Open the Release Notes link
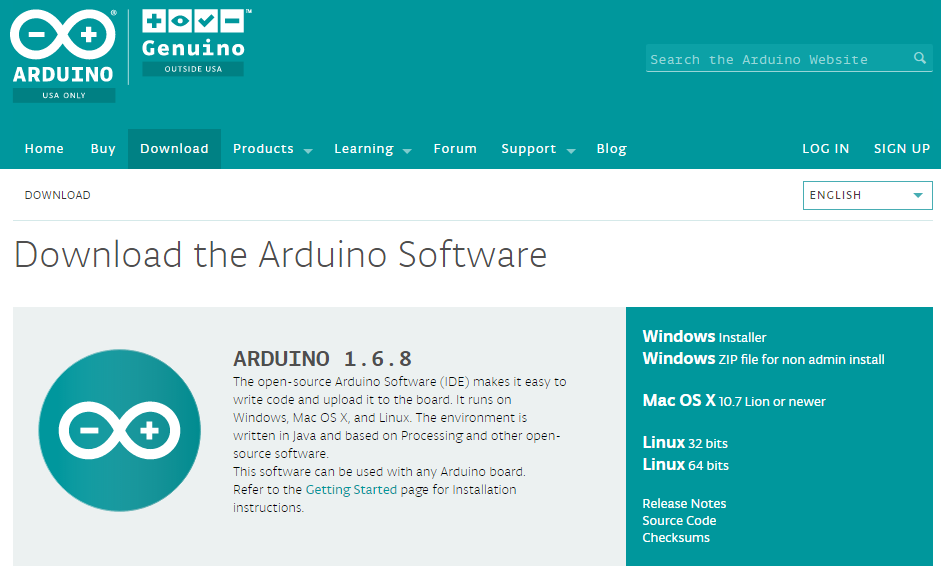Viewport: 941px width, 572px height. 684,504
